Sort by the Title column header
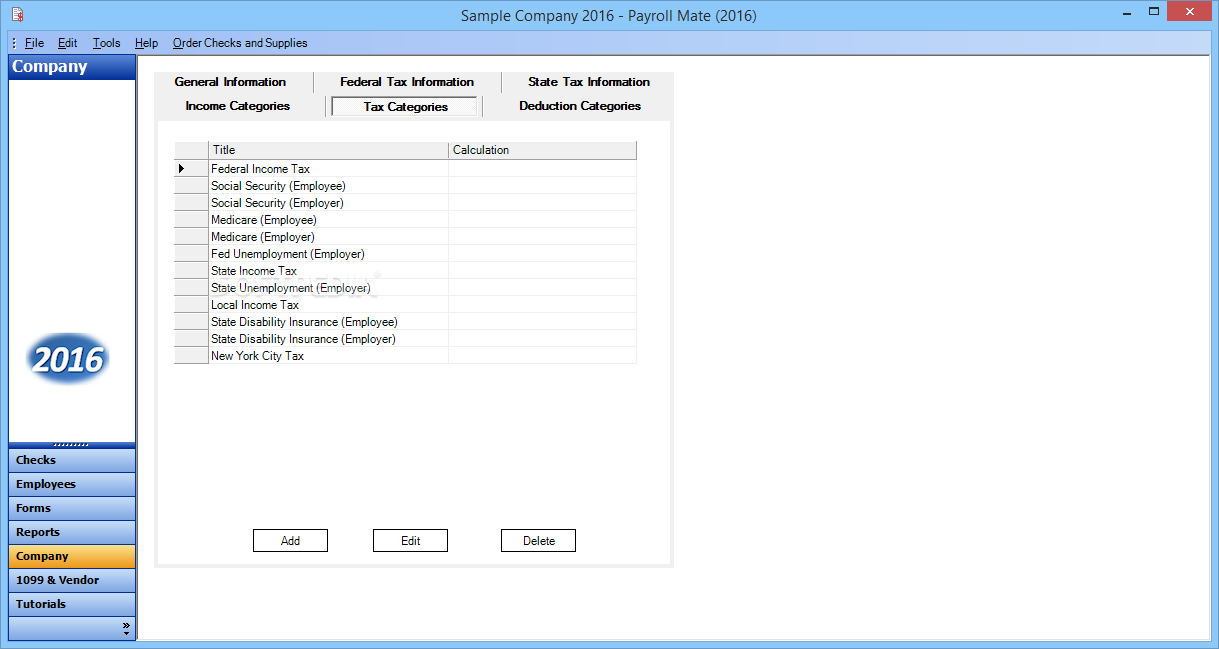 pyautogui.click(x=328, y=150)
